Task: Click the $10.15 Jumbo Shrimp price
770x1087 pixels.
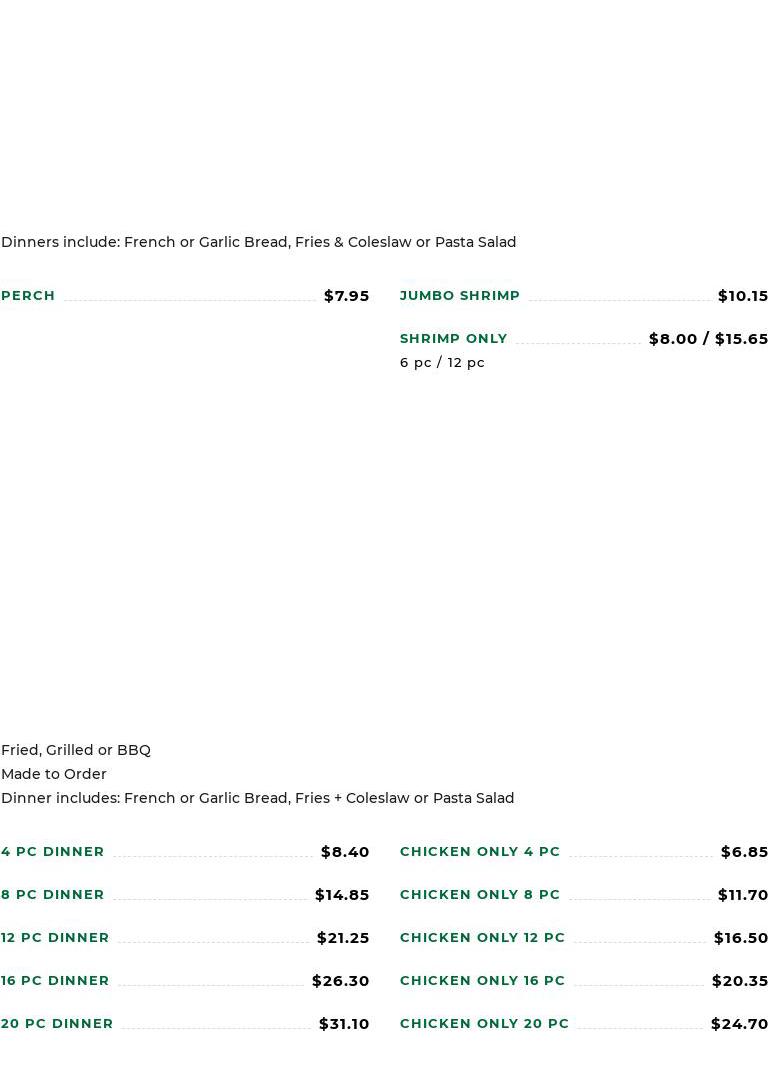Action: tap(742, 296)
